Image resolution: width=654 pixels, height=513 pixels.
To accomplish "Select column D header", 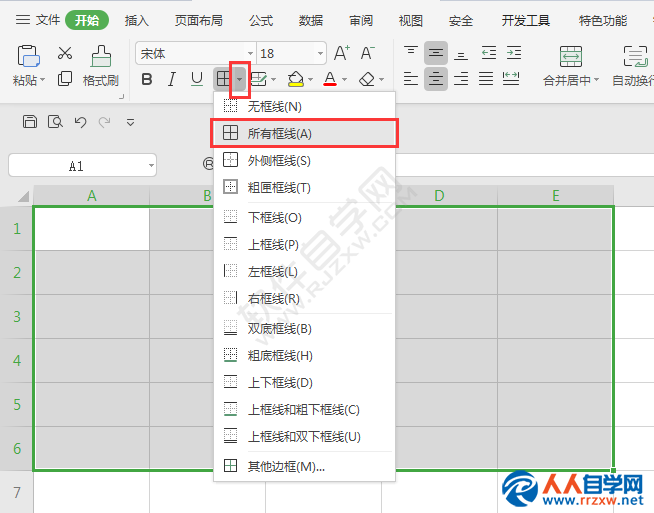I will tap(439, 195).
